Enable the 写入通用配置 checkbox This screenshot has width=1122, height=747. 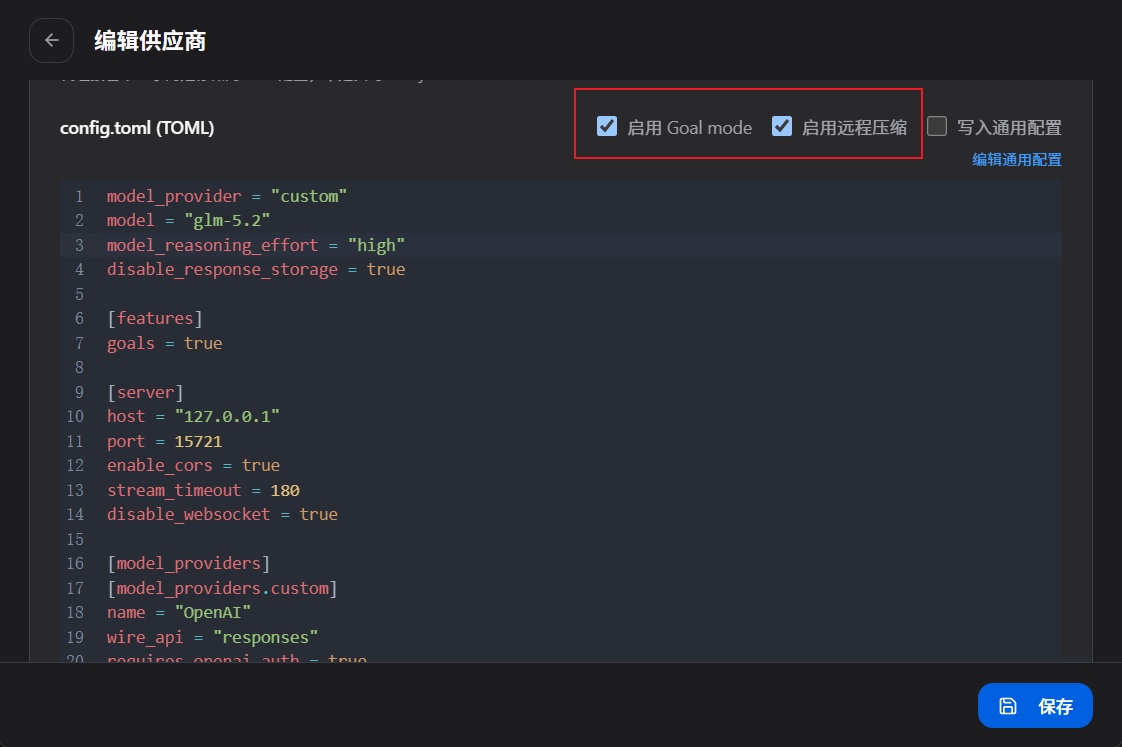coord(937,127)
